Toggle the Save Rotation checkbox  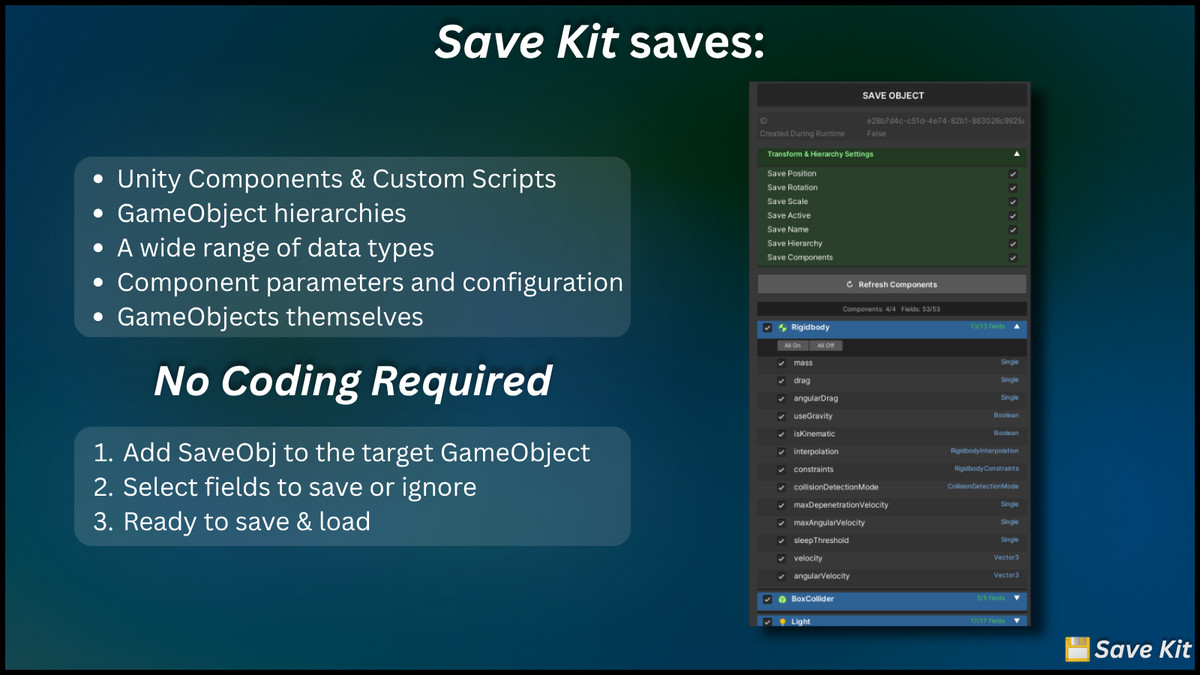tap(1013, 188)
